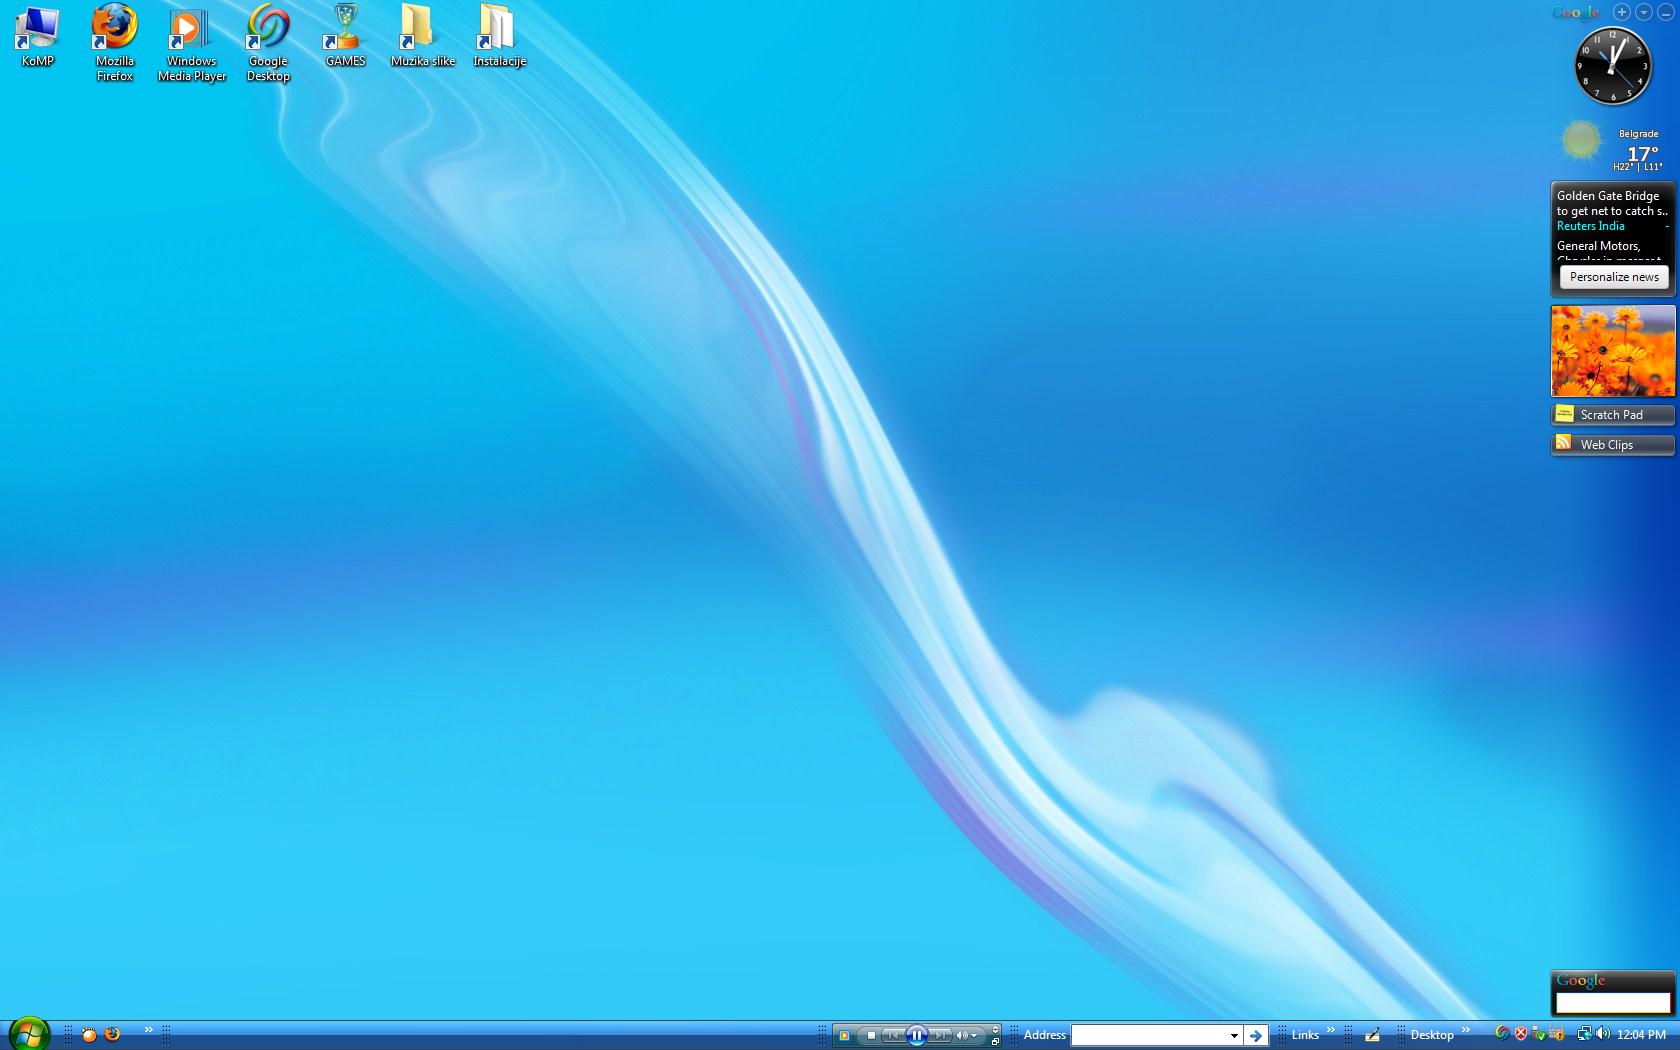Click the orange tray icon beside hardware icon

click(x=1557, y=1034)
